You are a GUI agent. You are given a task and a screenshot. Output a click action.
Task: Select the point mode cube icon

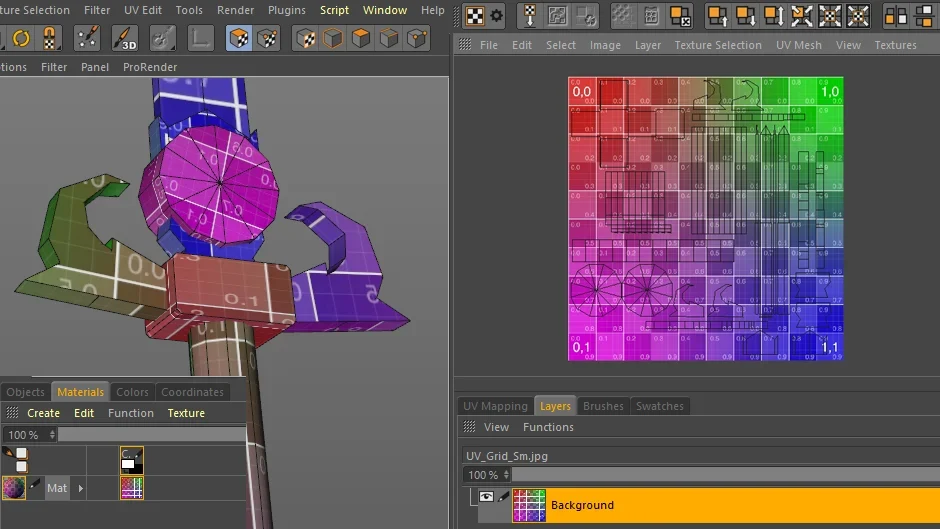click(x=417, y=39)
